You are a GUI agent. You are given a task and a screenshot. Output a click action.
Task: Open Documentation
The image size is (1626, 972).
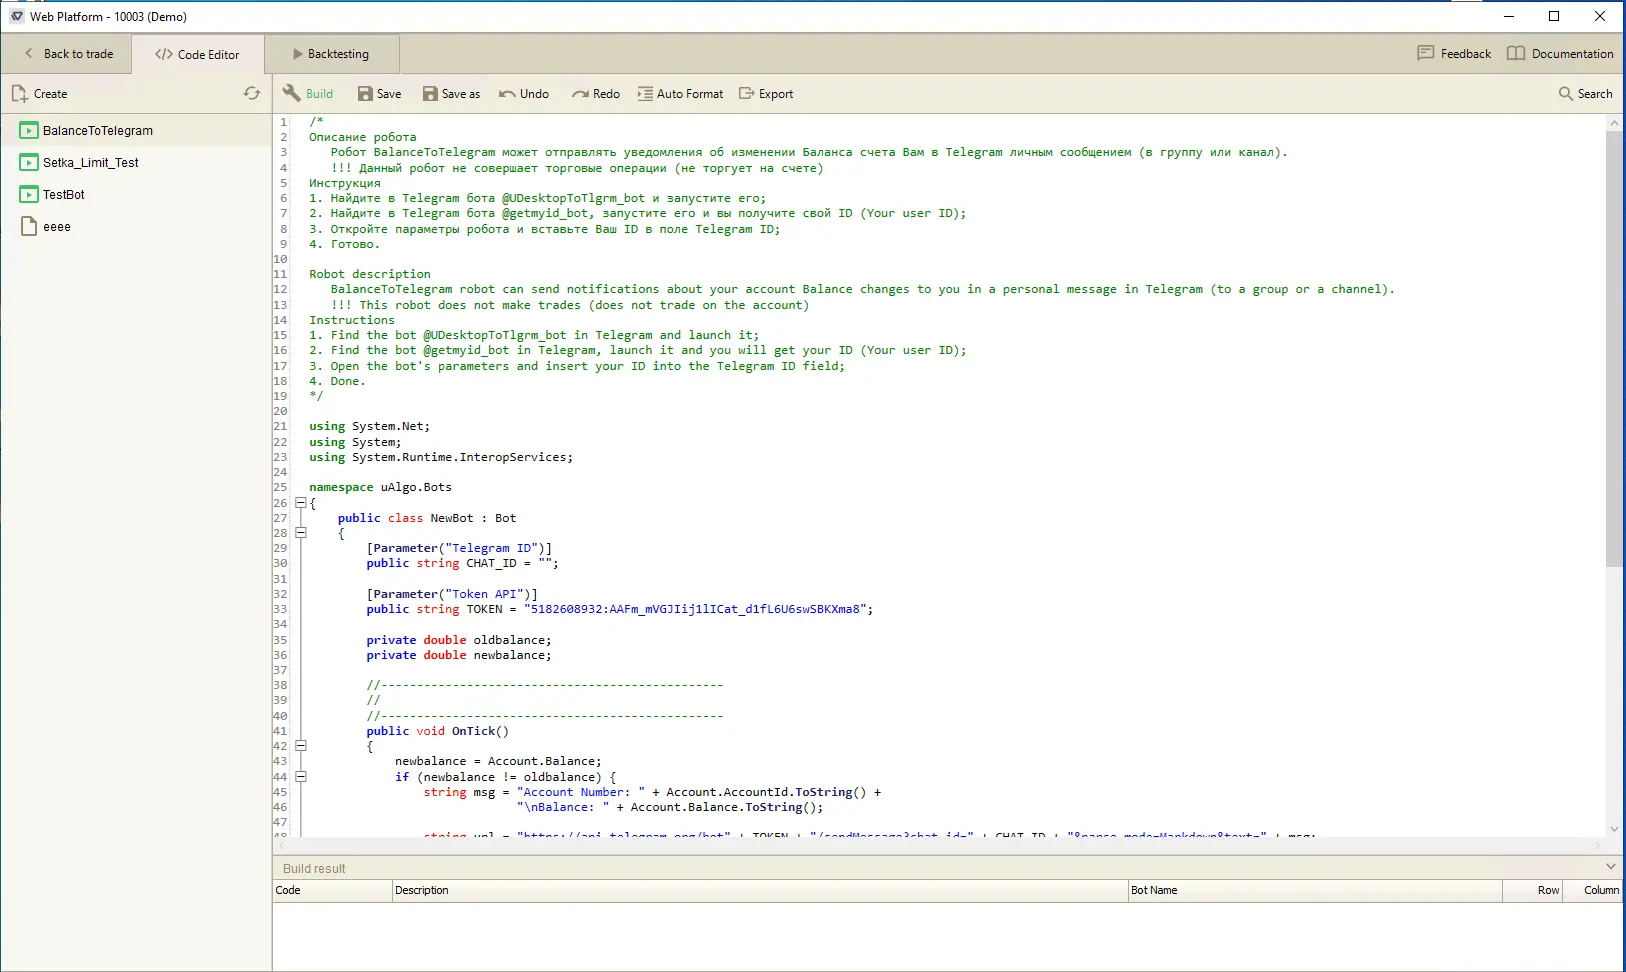1560,54
